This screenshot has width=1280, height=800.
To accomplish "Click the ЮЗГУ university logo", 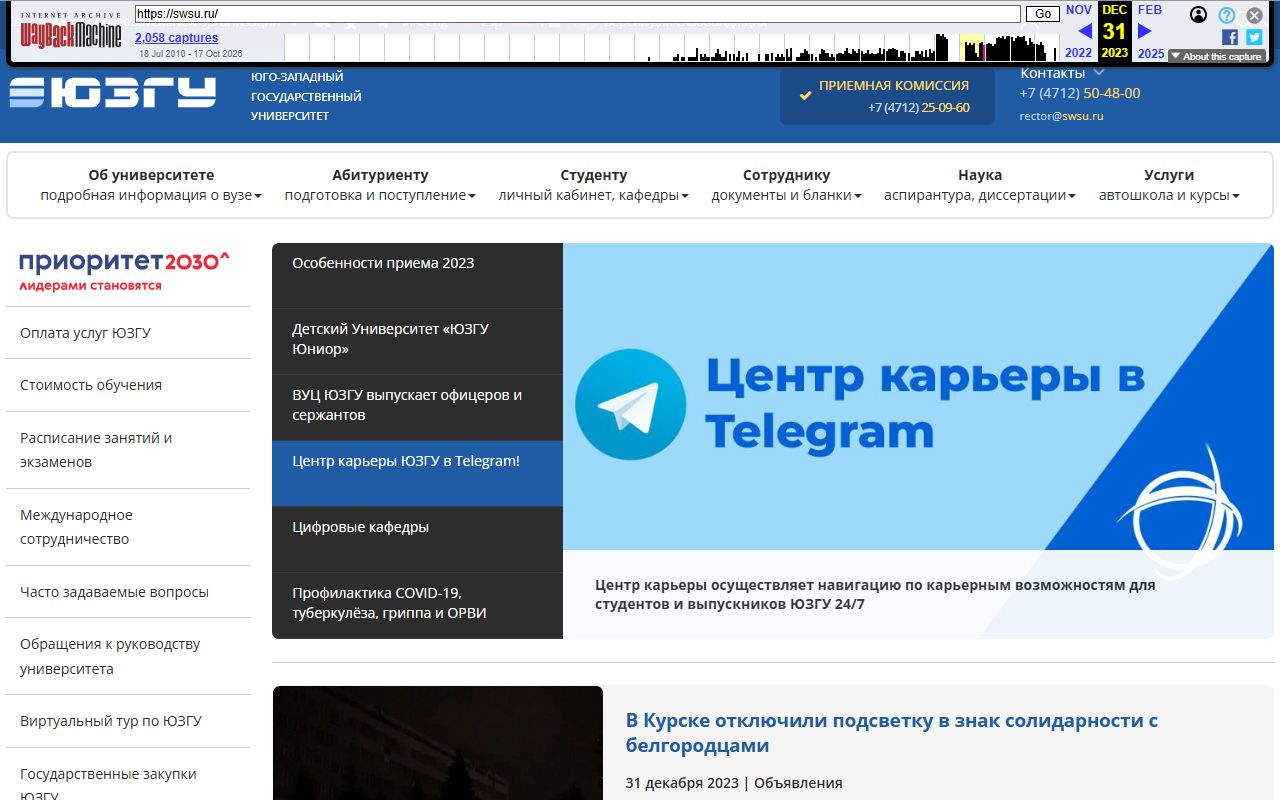I will (112, 92).
